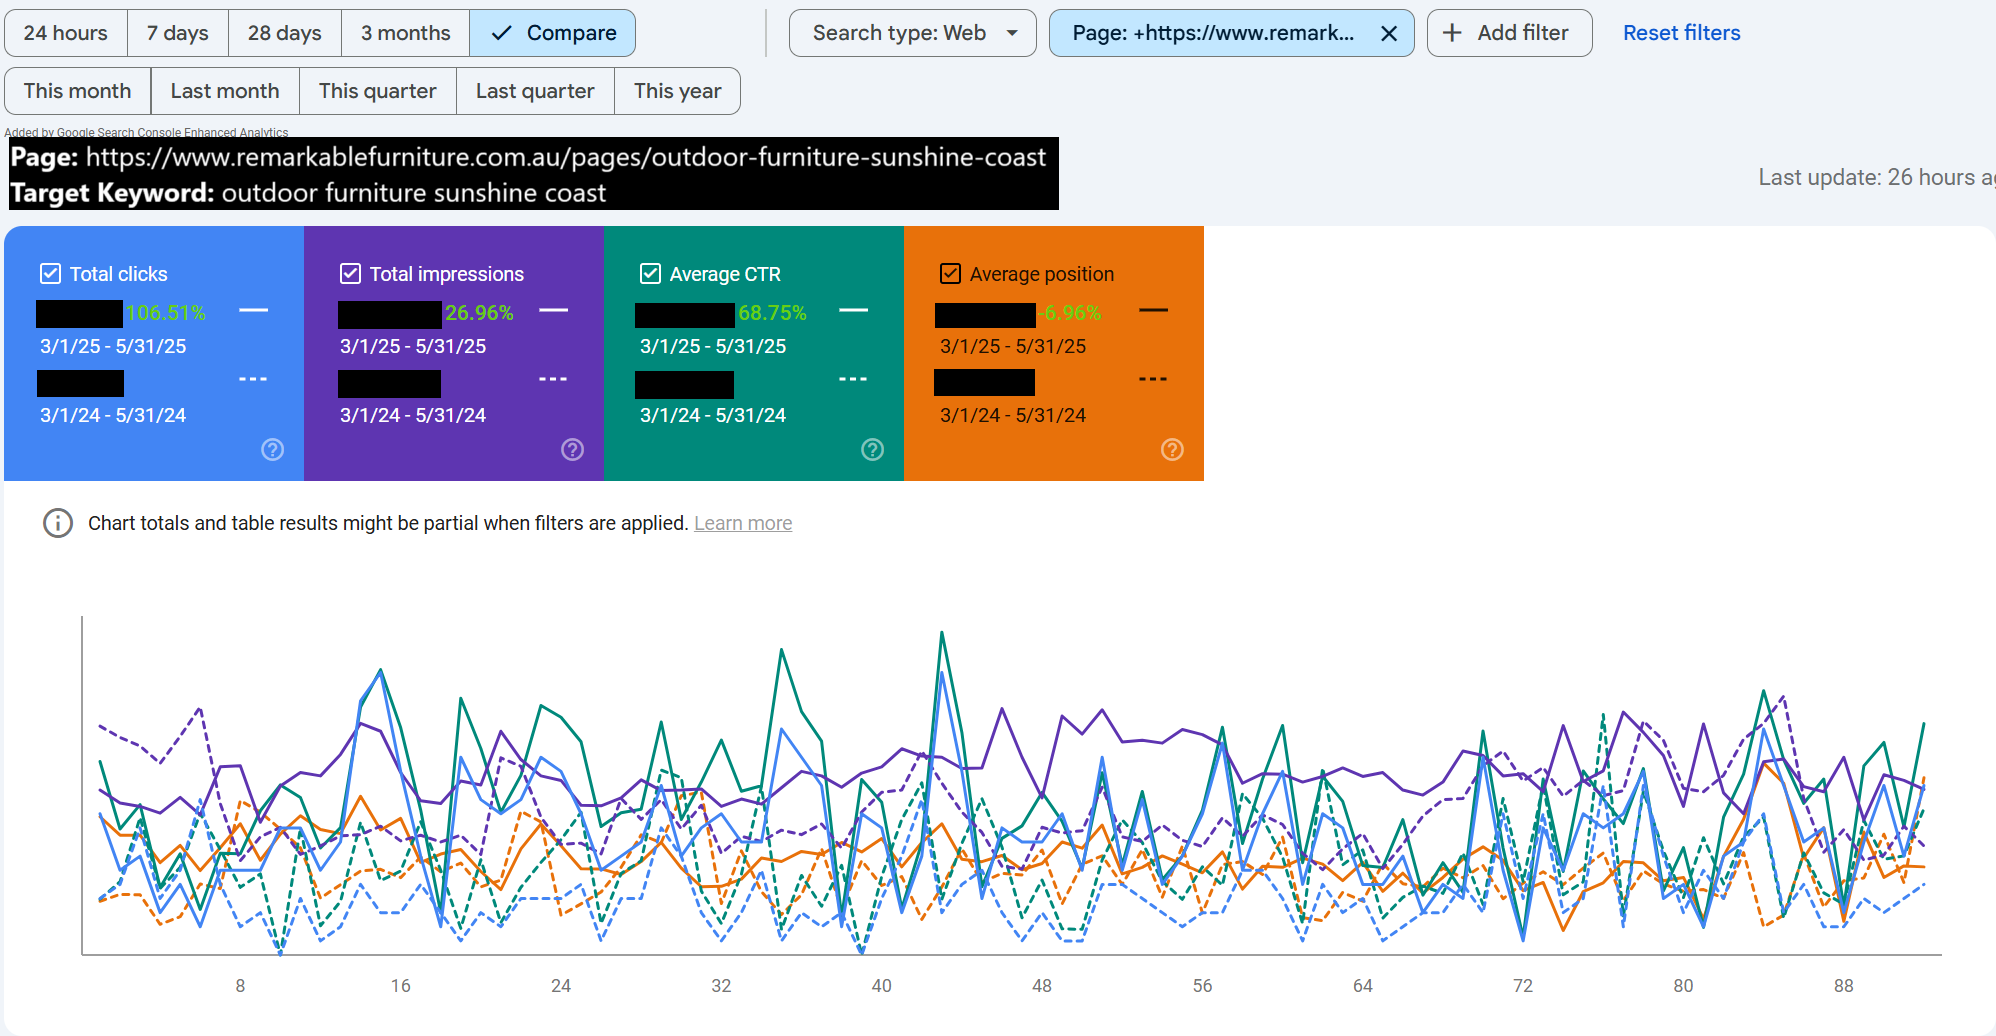Click the Reset filters link
This screenshot has width=1996, height=1036.
[x=1681, y=33]
